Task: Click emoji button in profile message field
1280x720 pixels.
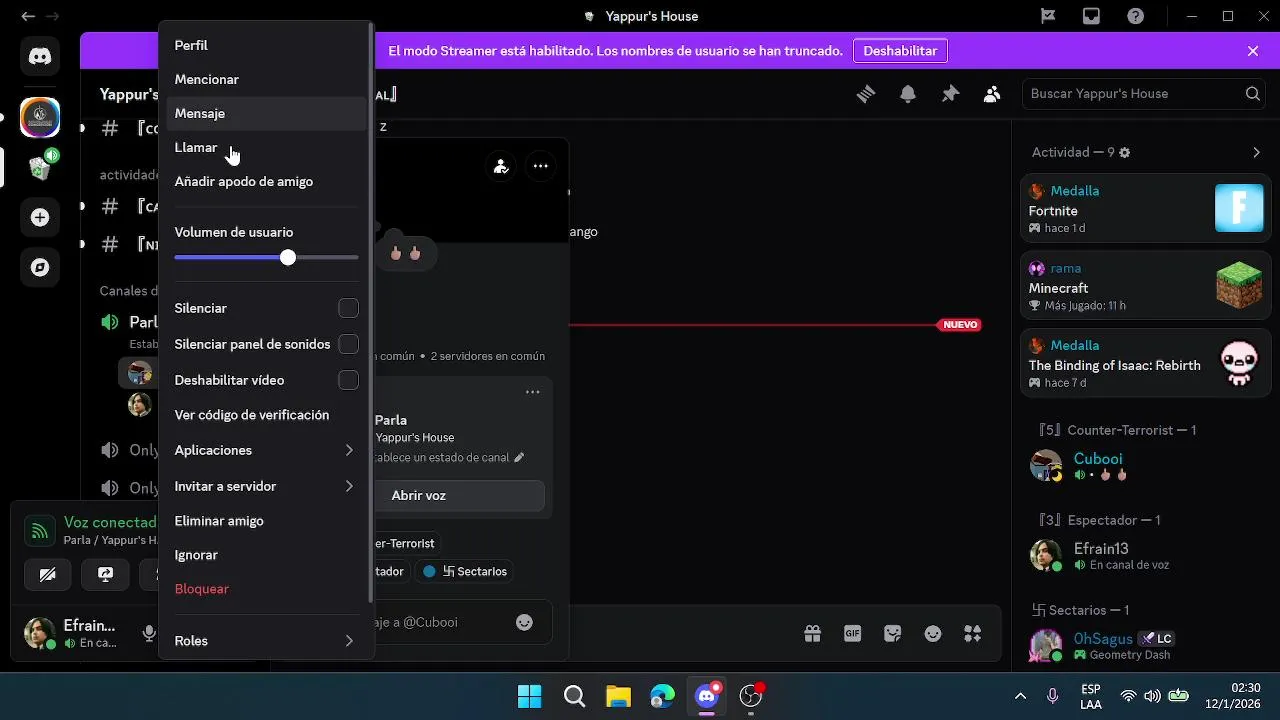Action: (x=524, y=622)
